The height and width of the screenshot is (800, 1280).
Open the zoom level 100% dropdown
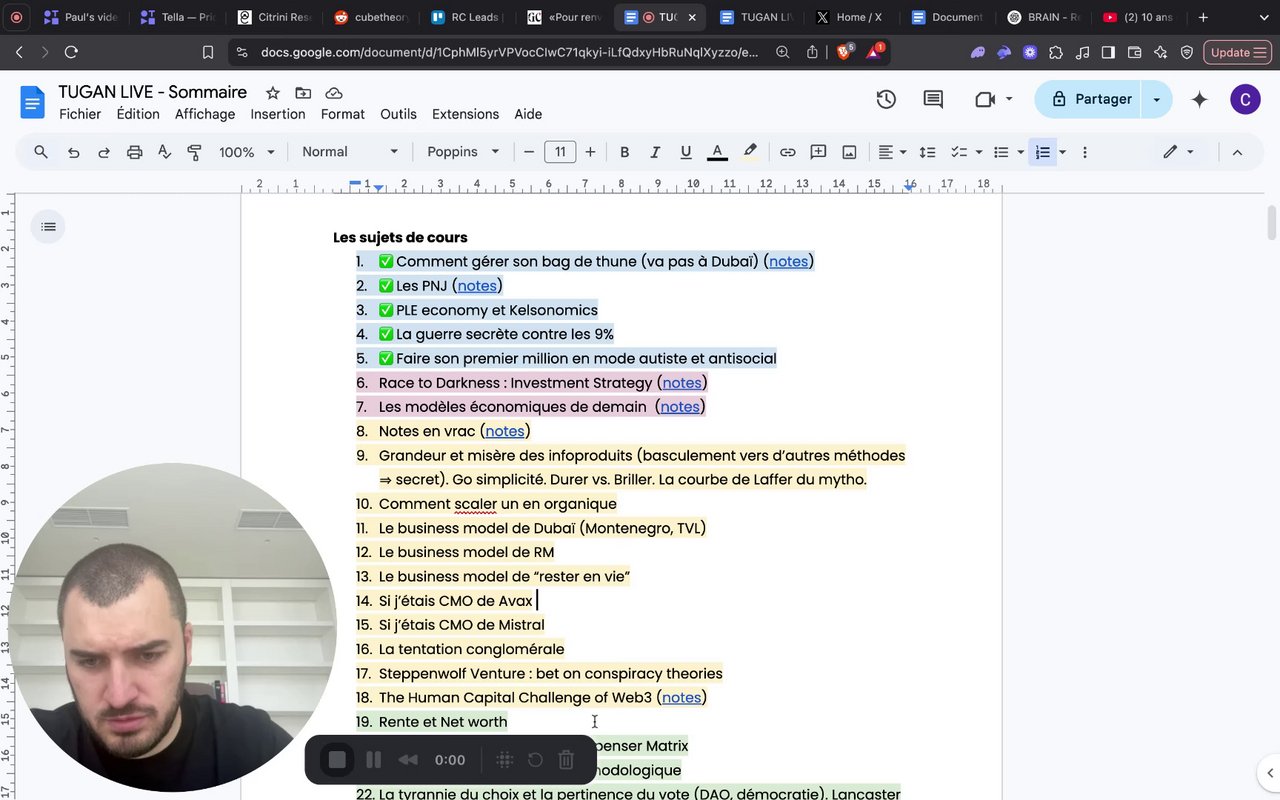247,152
